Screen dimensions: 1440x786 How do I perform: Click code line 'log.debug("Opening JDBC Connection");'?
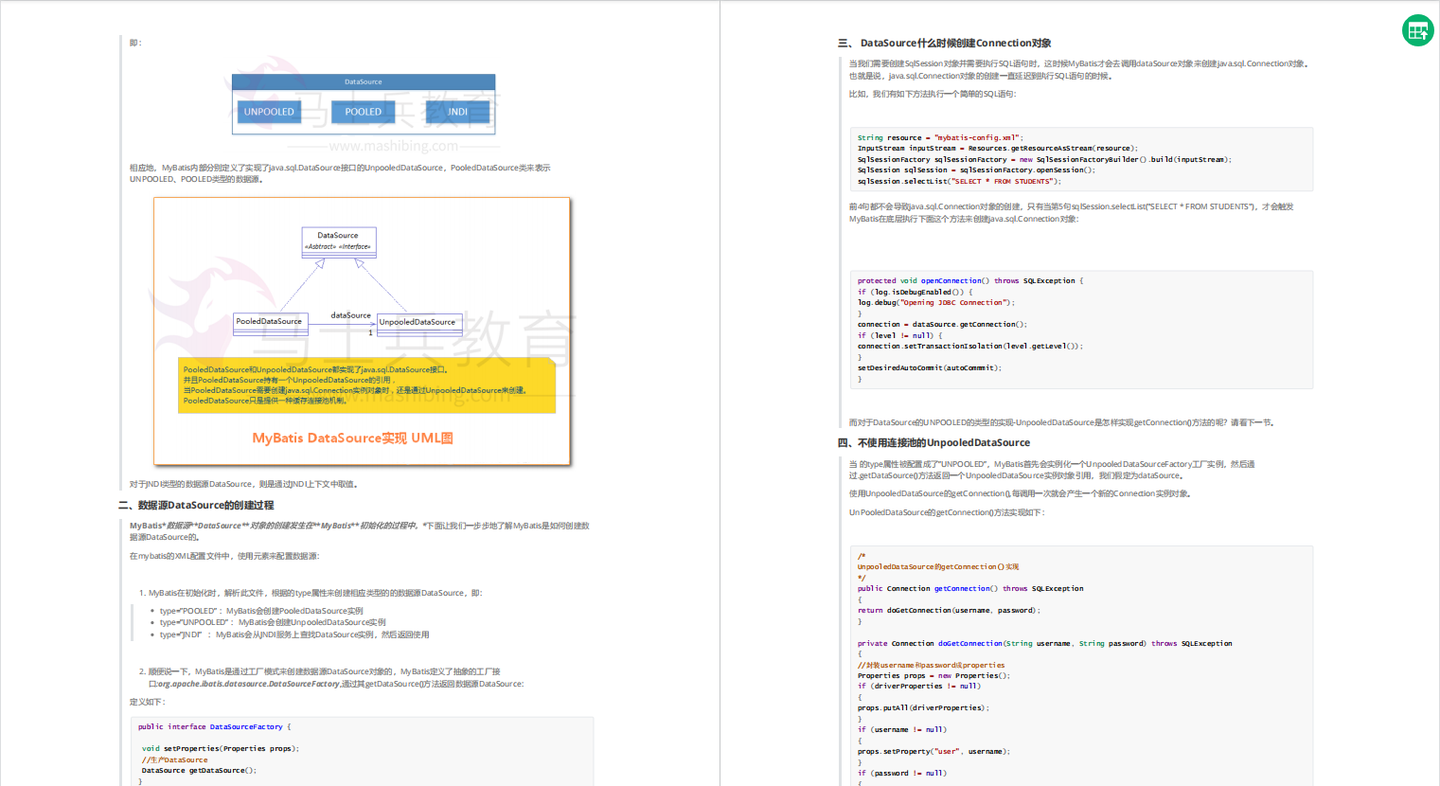[x=935, y=302]
